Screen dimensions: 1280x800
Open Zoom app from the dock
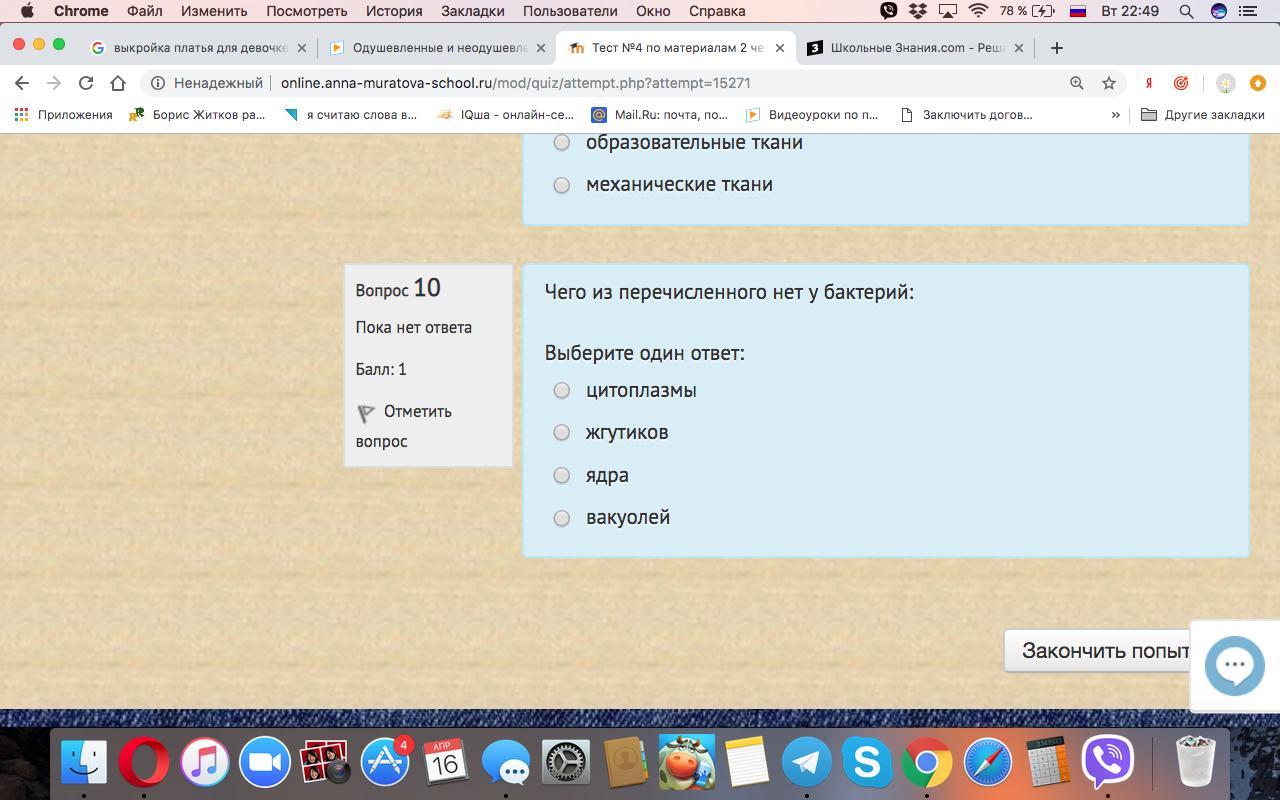coord(264,763)
